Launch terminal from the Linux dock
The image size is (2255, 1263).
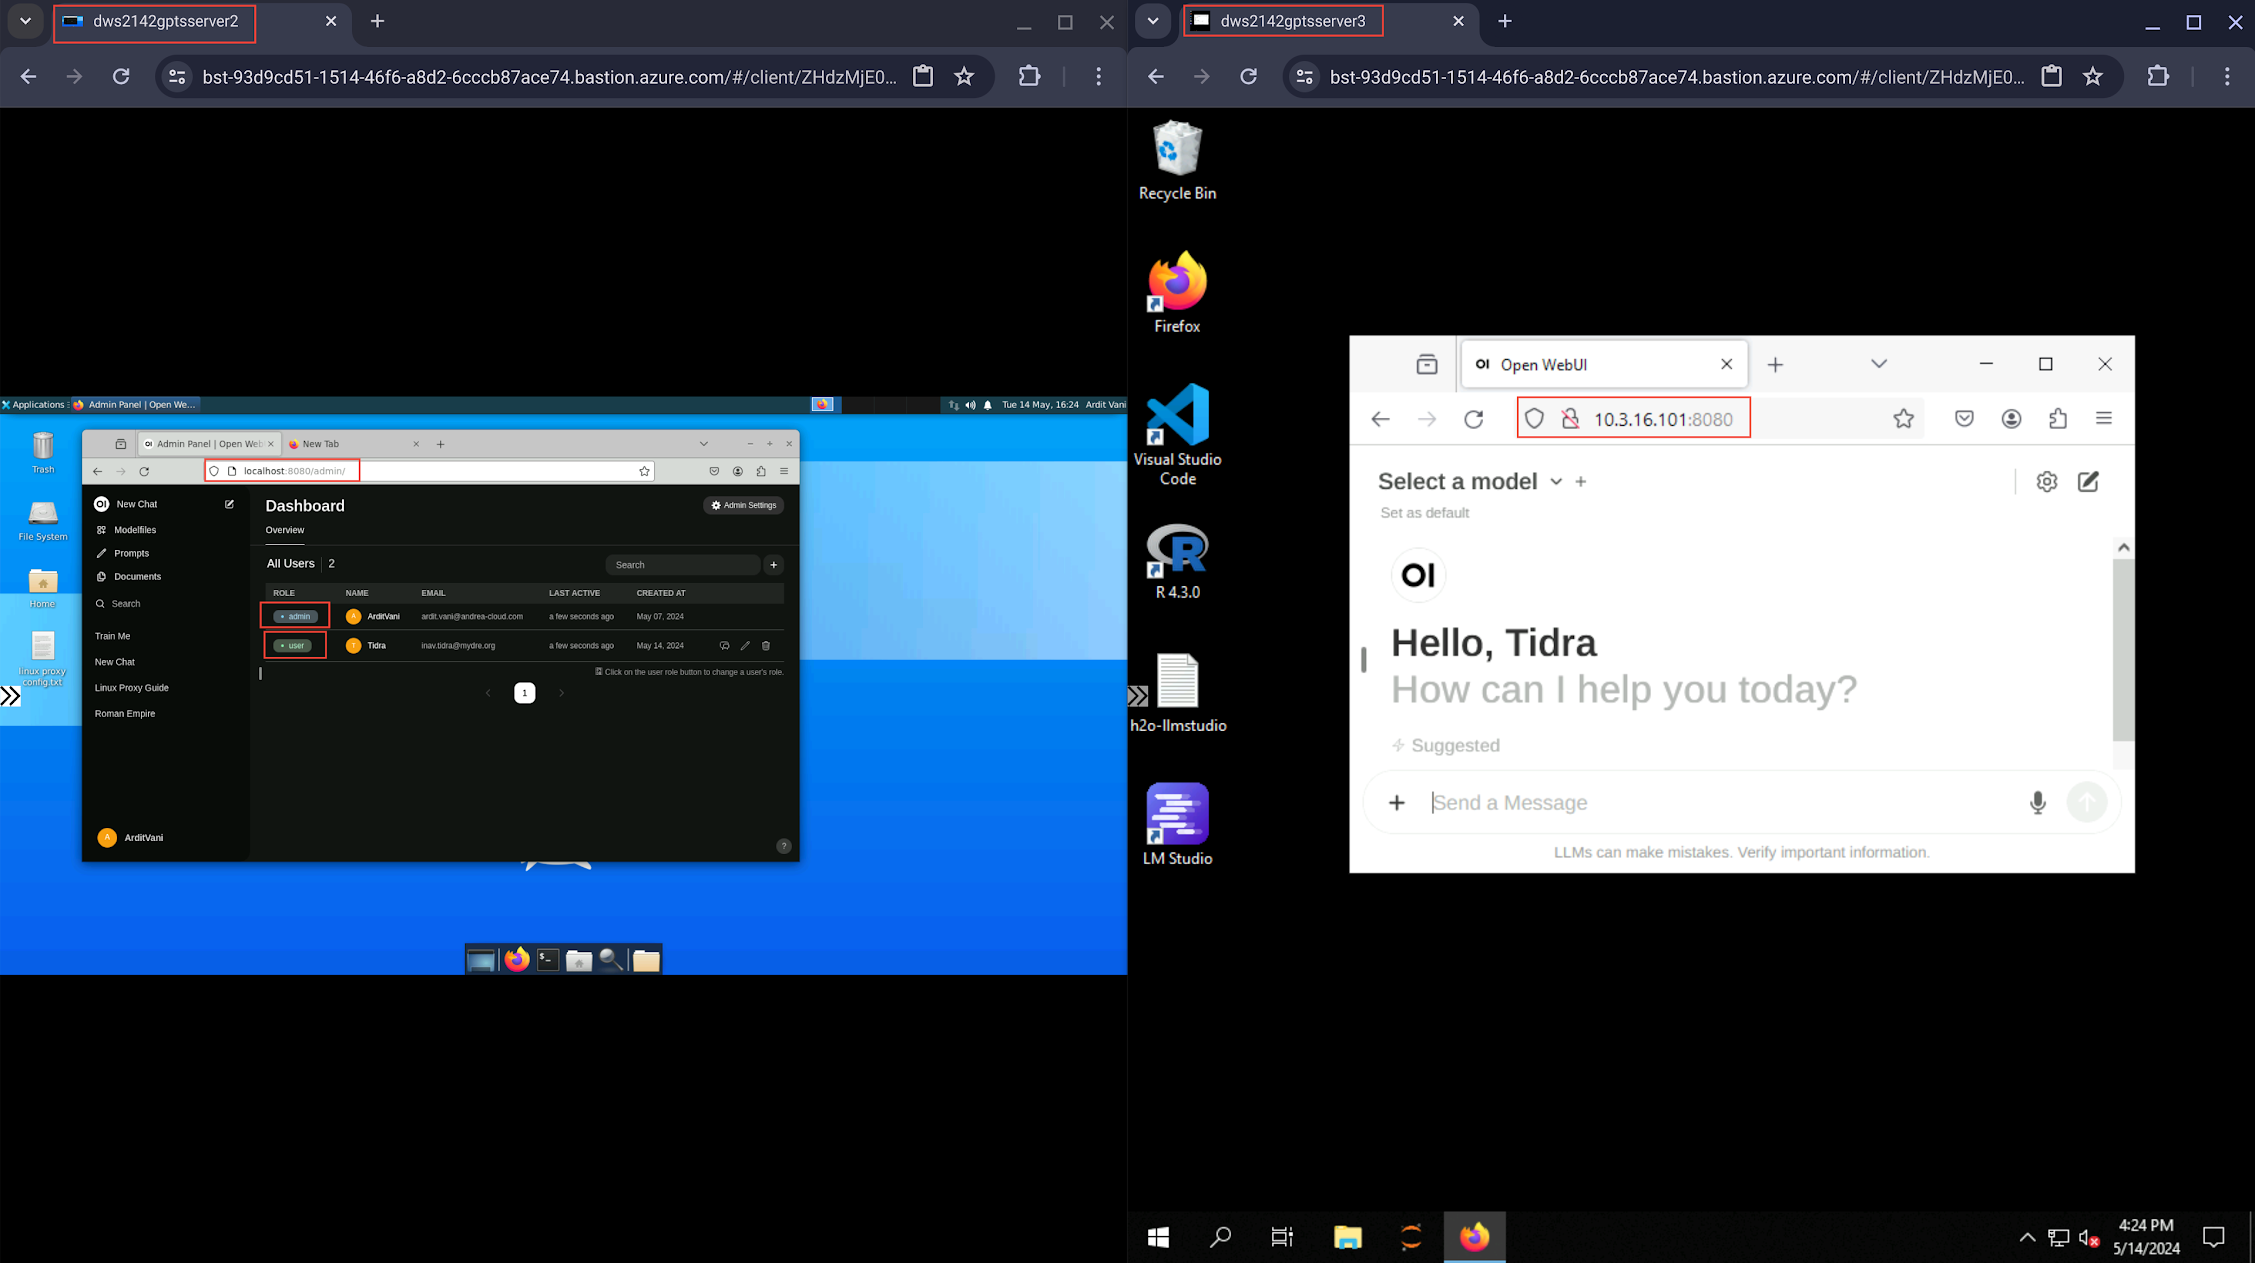pos(548,960)
